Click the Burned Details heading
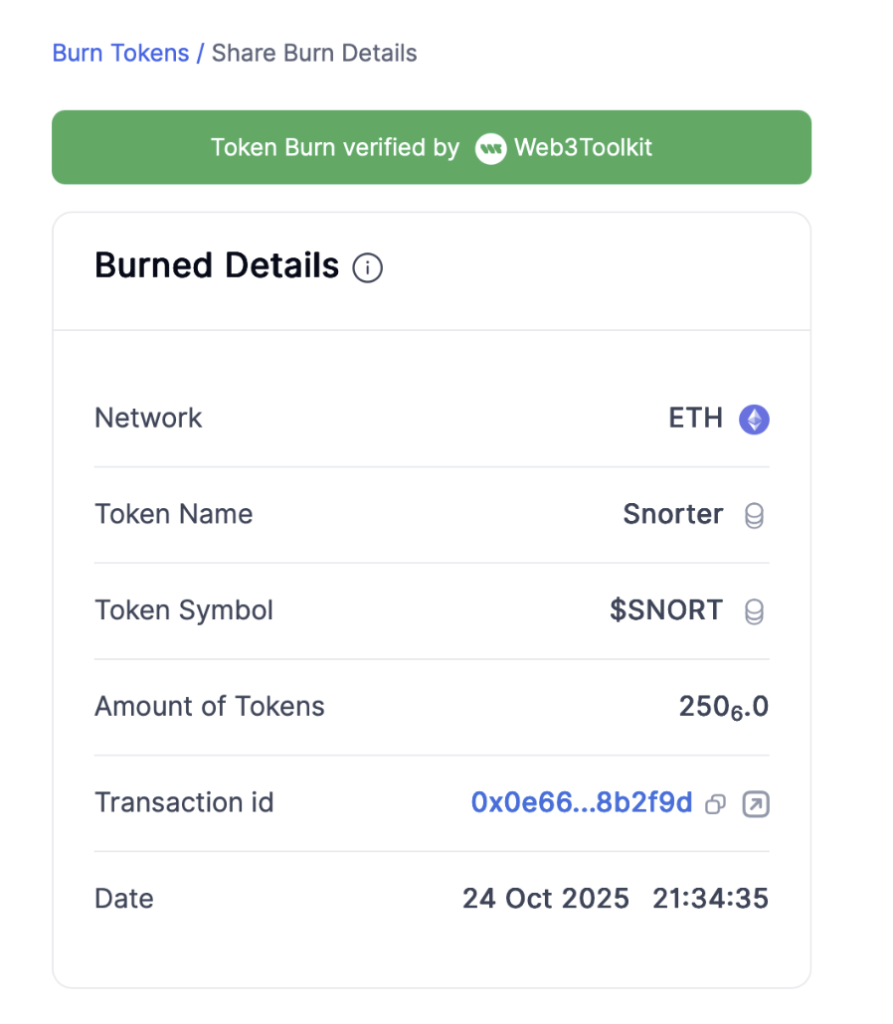Screen dimensions: 893x1024 tap(216, 266)
